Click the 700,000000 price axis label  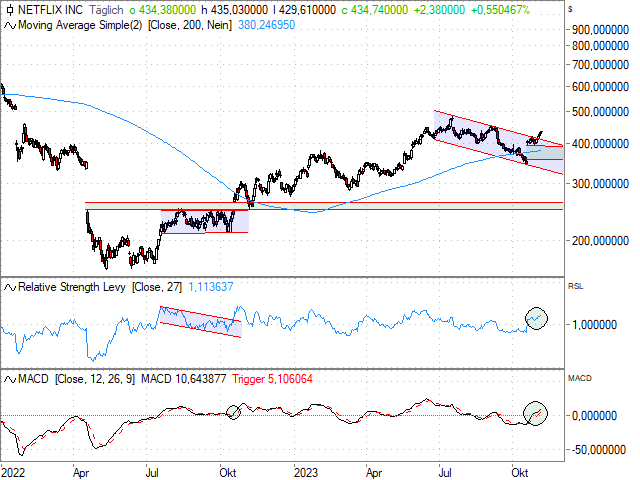(x=600, y=64)
